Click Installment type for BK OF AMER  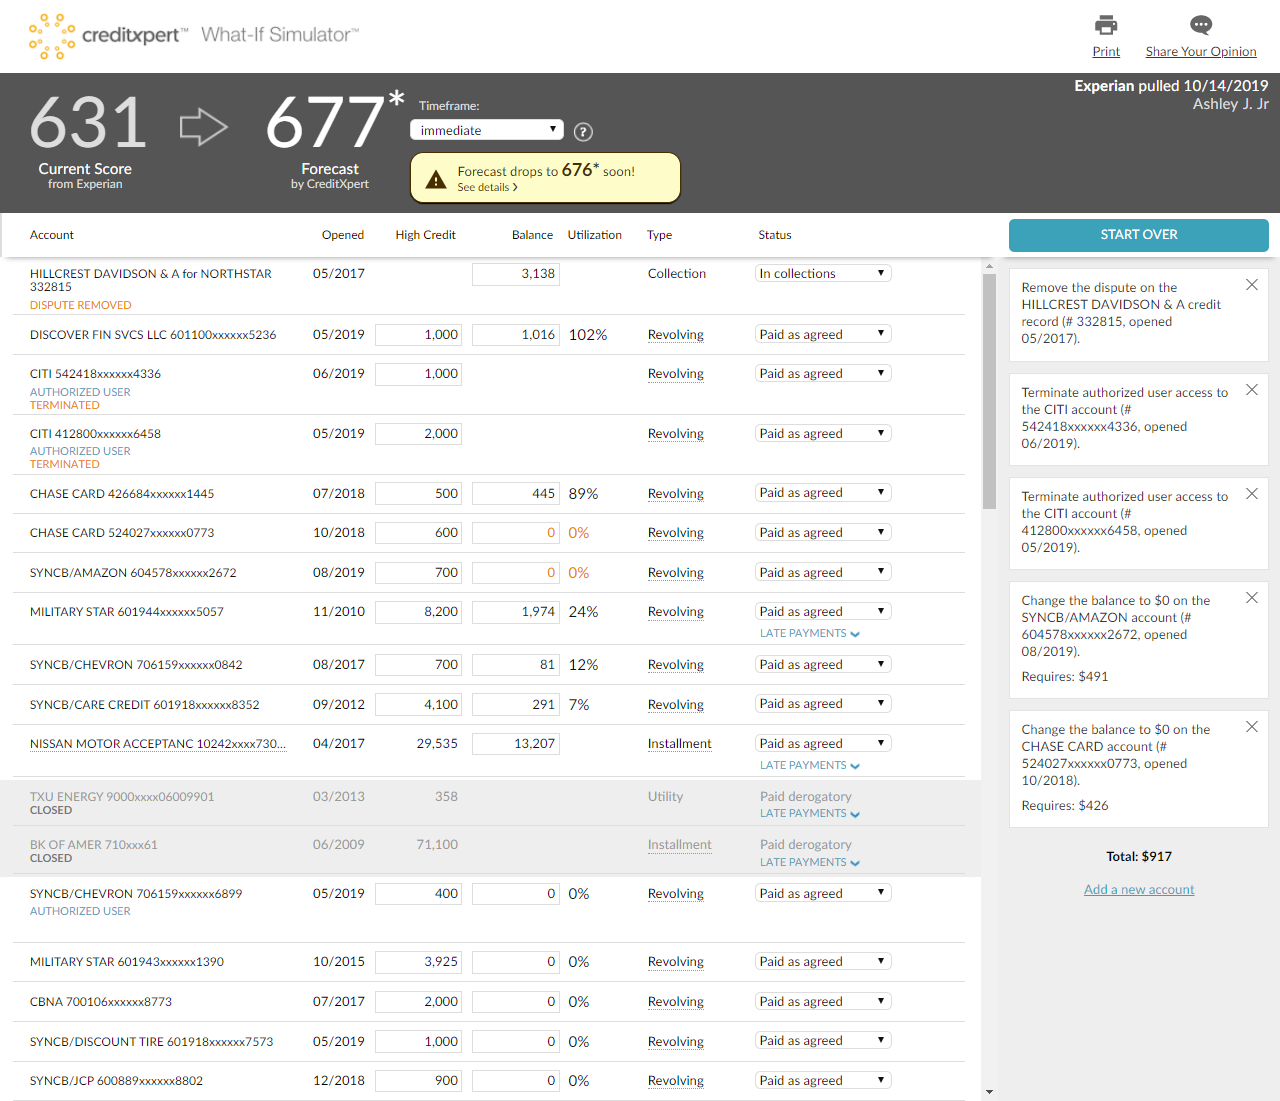(680, 845)
